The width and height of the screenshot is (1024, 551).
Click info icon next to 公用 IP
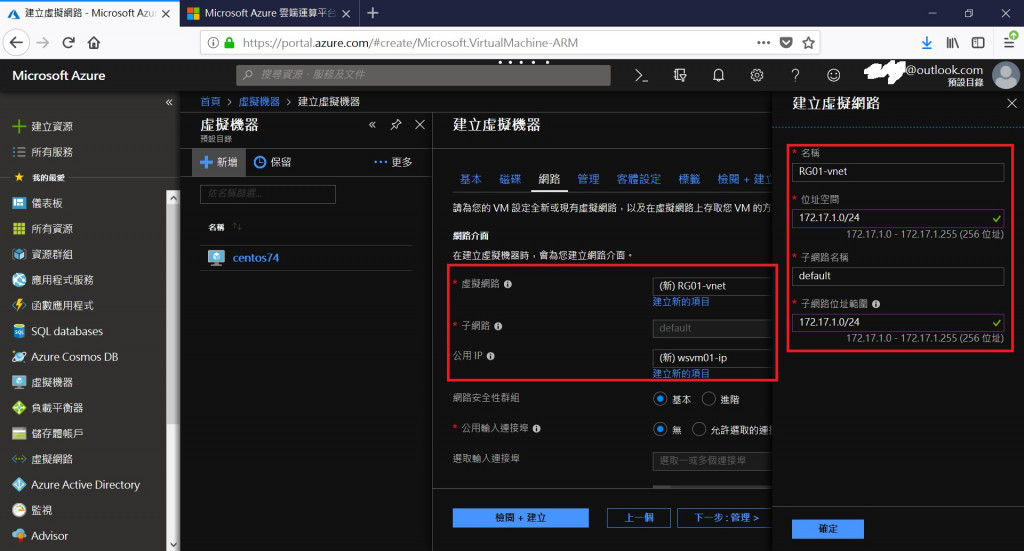tap(490, 356)
